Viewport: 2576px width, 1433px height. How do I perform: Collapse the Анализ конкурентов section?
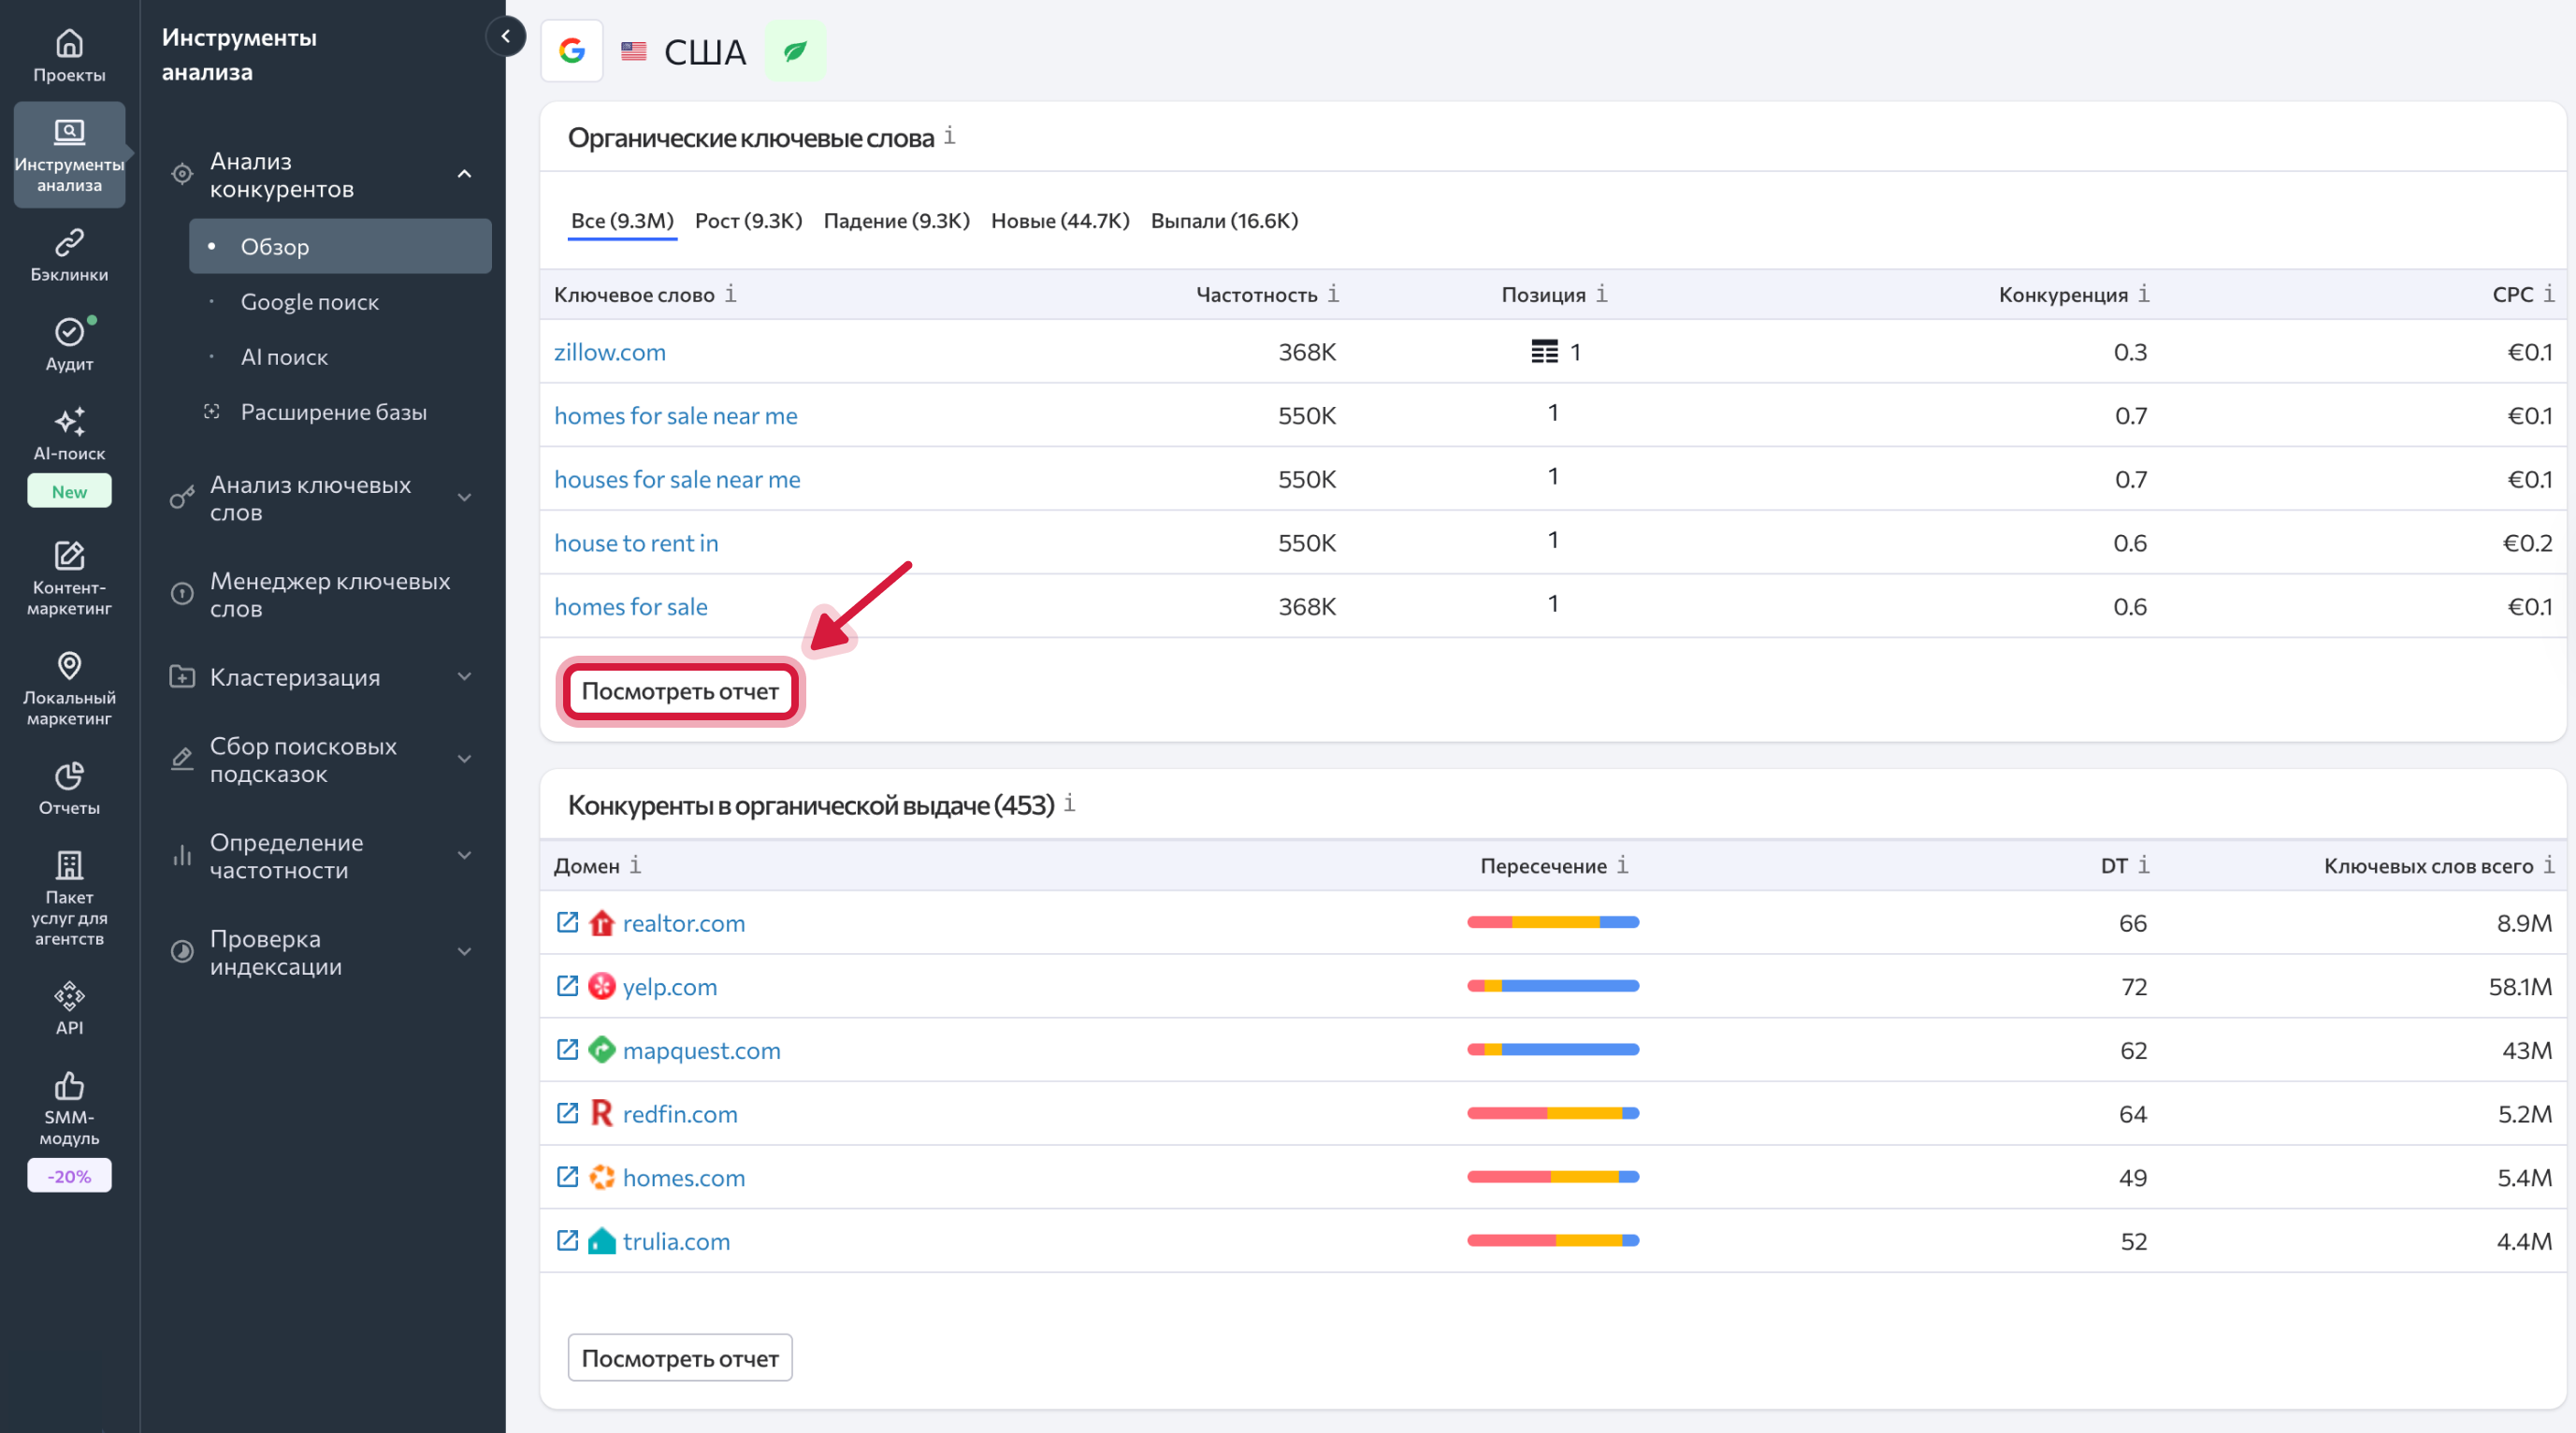464,174
